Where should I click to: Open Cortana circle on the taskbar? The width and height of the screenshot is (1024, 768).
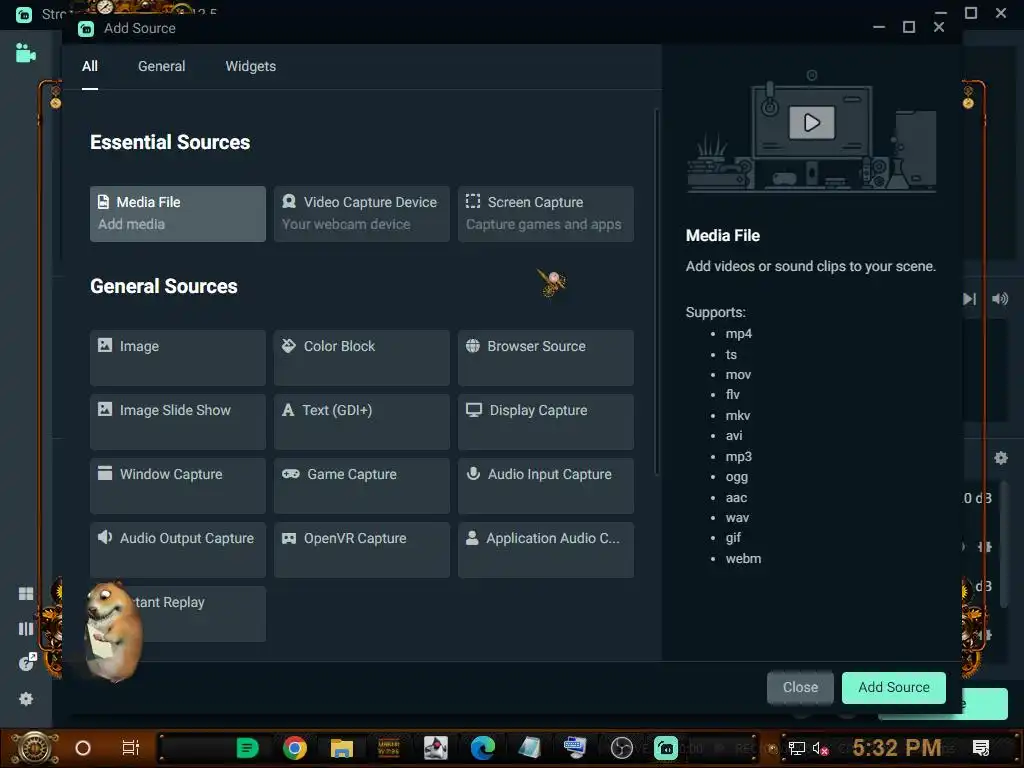83,748
